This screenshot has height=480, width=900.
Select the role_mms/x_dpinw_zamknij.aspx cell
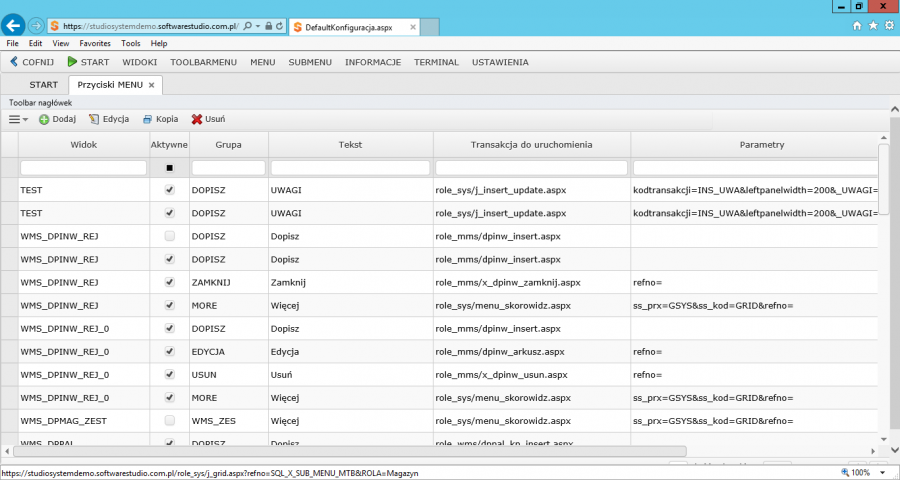pos(532,282)
